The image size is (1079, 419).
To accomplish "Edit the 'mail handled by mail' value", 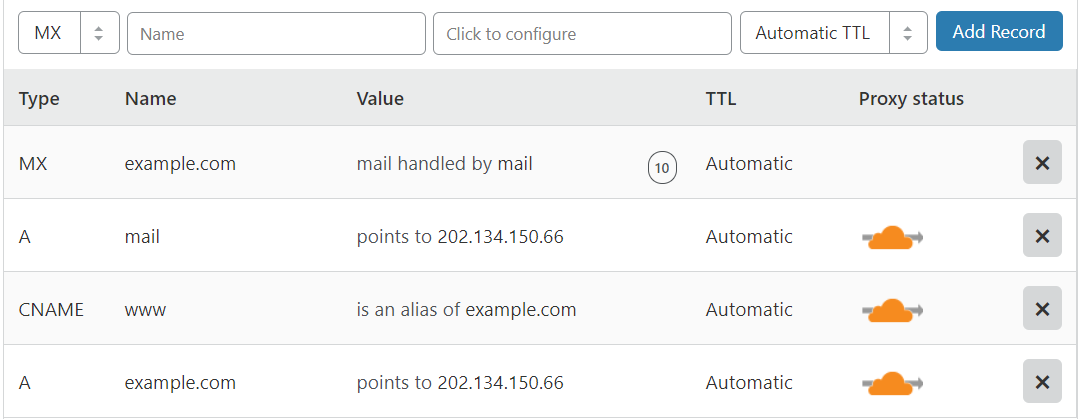I will [x=445, y=164].
